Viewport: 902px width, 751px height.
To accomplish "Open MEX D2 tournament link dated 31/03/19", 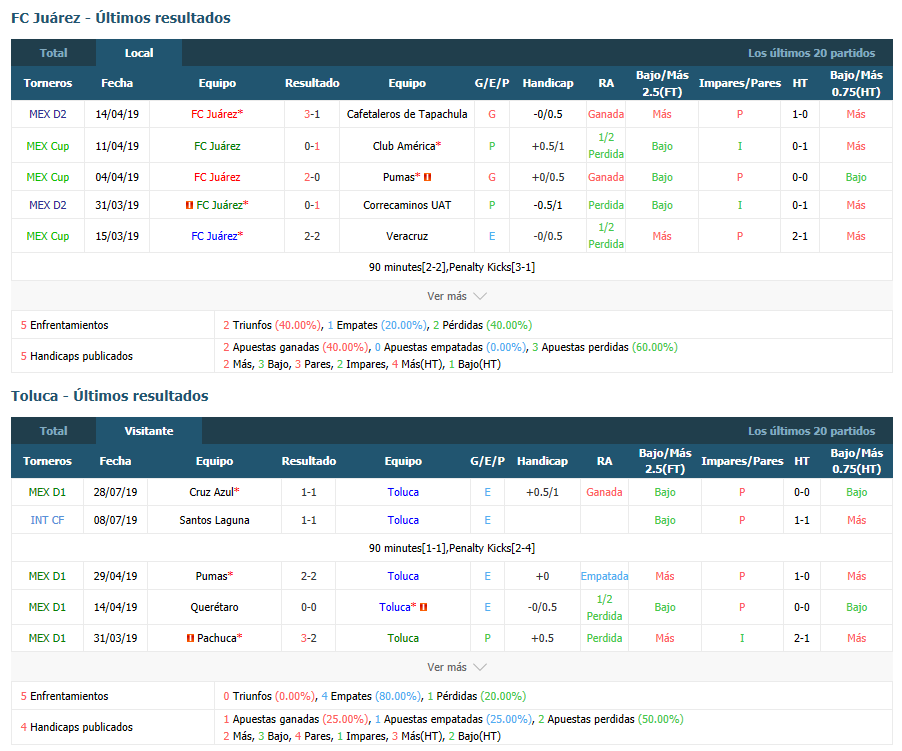I will click(48, 205).
